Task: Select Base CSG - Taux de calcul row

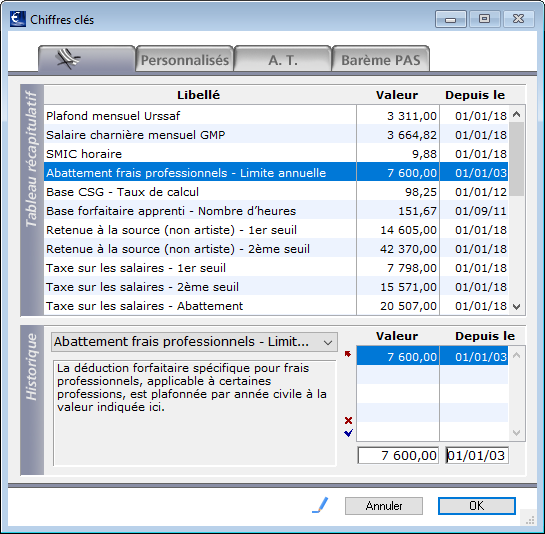Action: 276,192
